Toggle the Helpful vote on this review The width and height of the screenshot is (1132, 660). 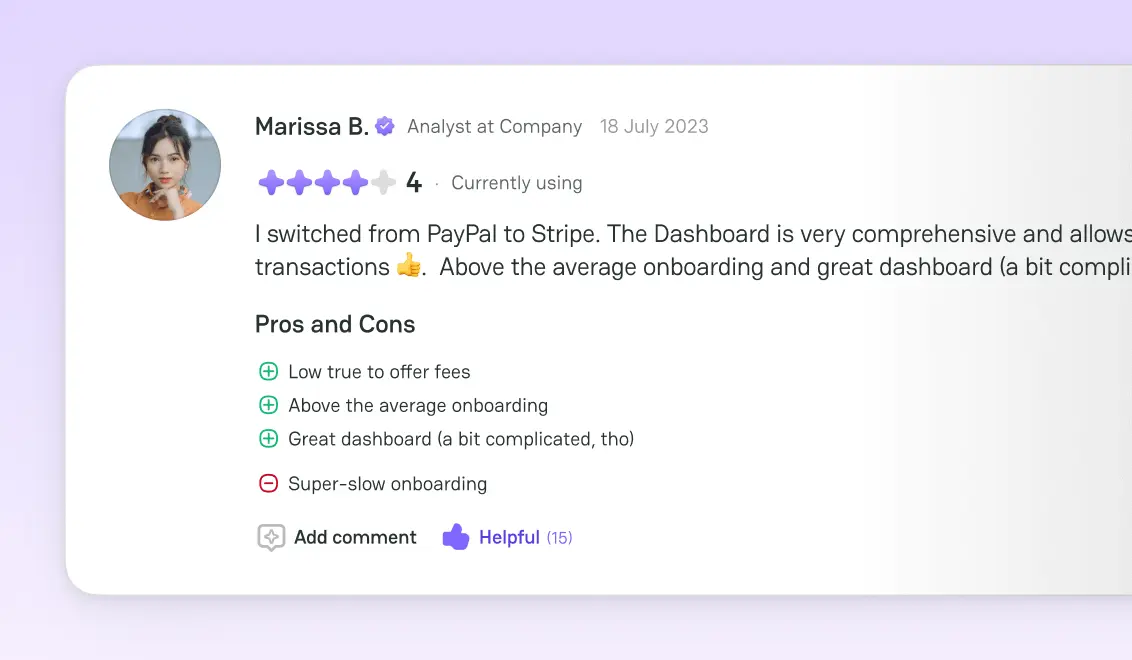[x=510, y=537]
